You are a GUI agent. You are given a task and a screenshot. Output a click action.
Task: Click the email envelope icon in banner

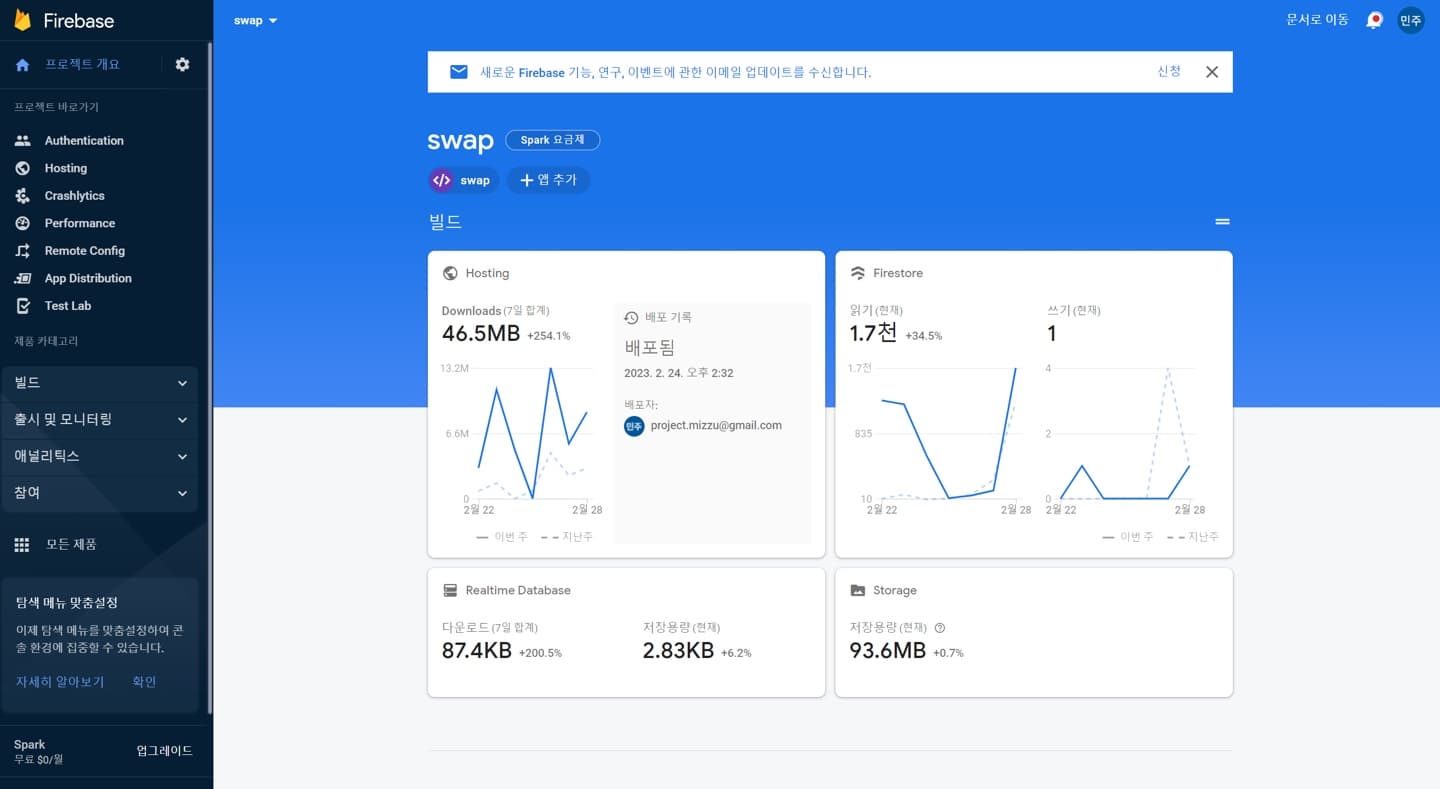click(458, 72)
